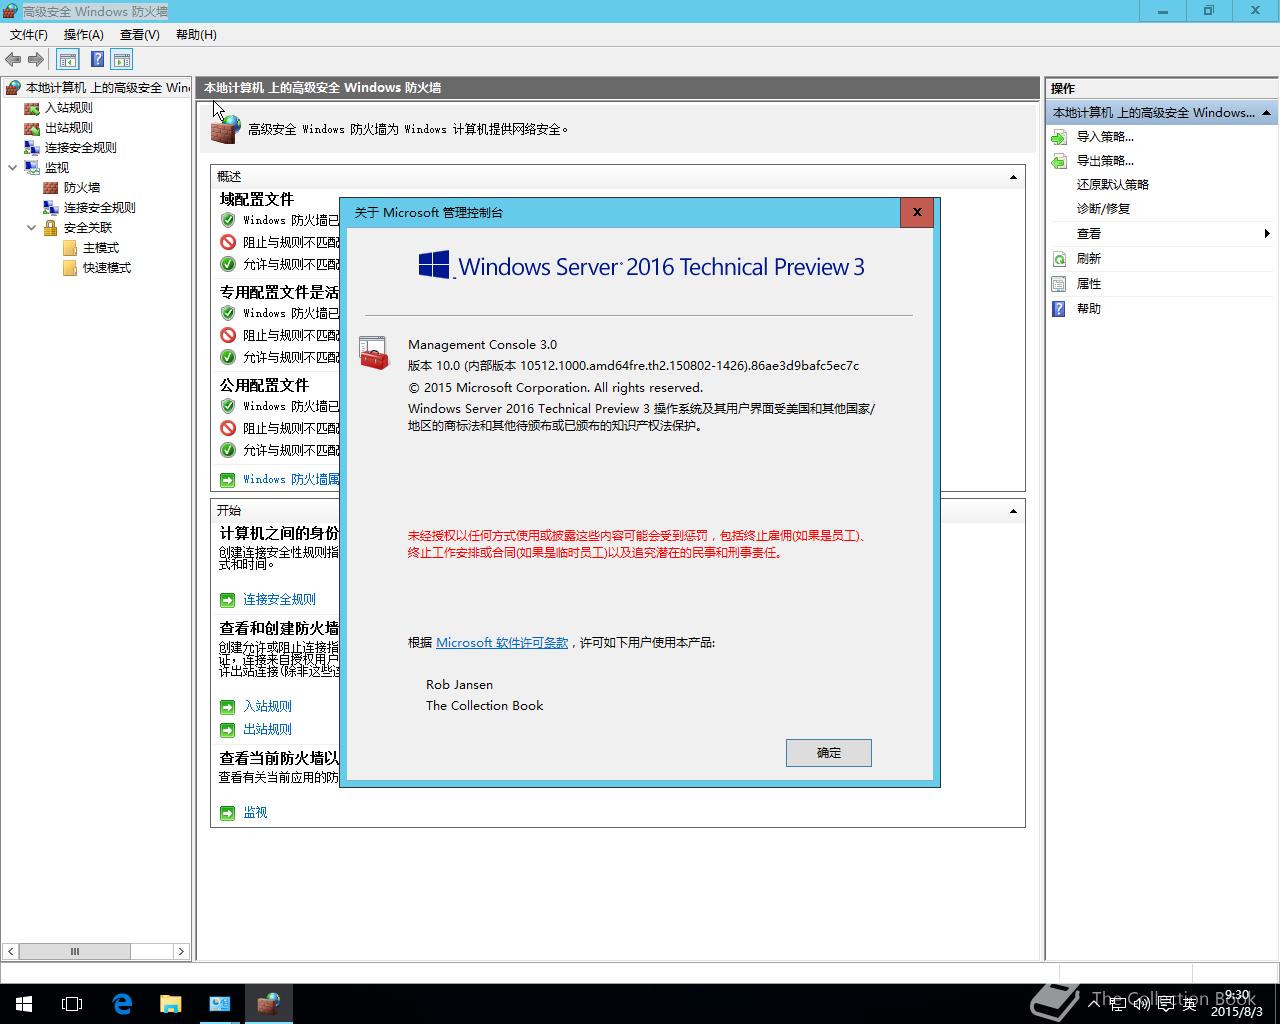Image resolution: width=1280 pixels, height=1024 pixels.
Task: Select the root 本地计算机 tree node
Action: pos(107,88)
